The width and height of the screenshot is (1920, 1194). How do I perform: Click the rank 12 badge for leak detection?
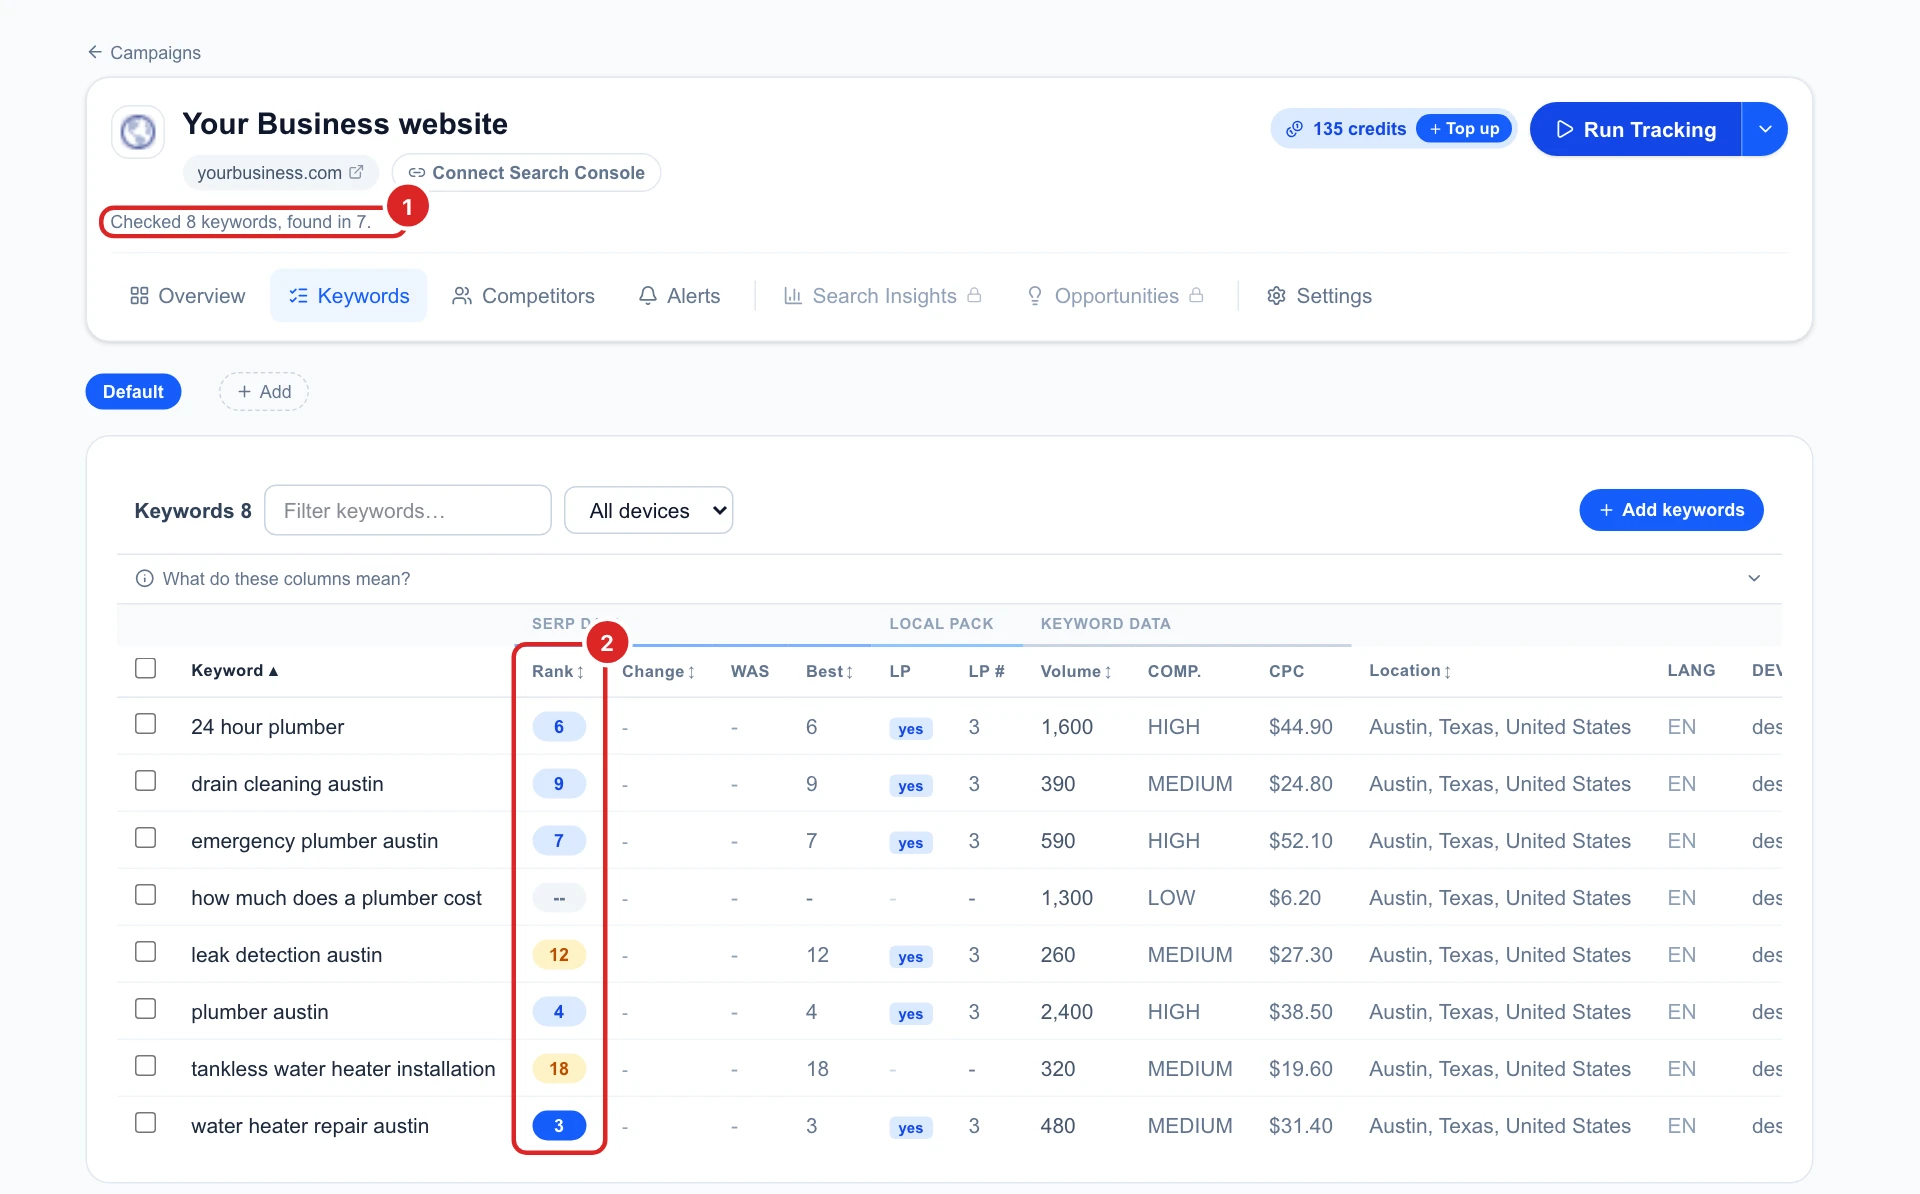559,955
